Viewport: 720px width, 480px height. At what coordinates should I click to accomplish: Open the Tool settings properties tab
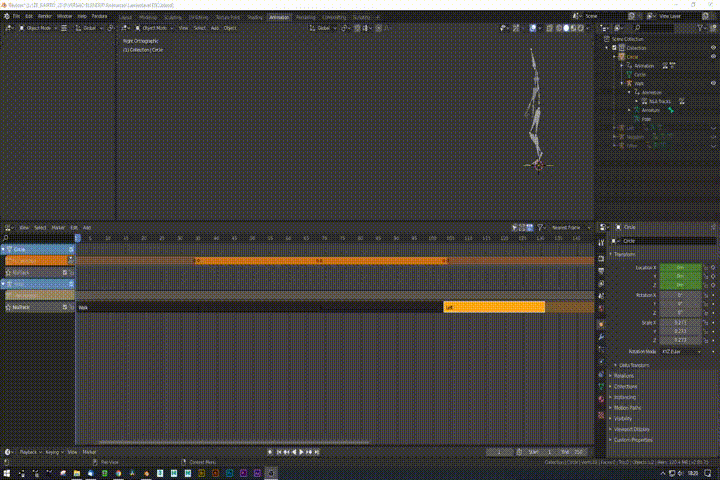(601, 243)
